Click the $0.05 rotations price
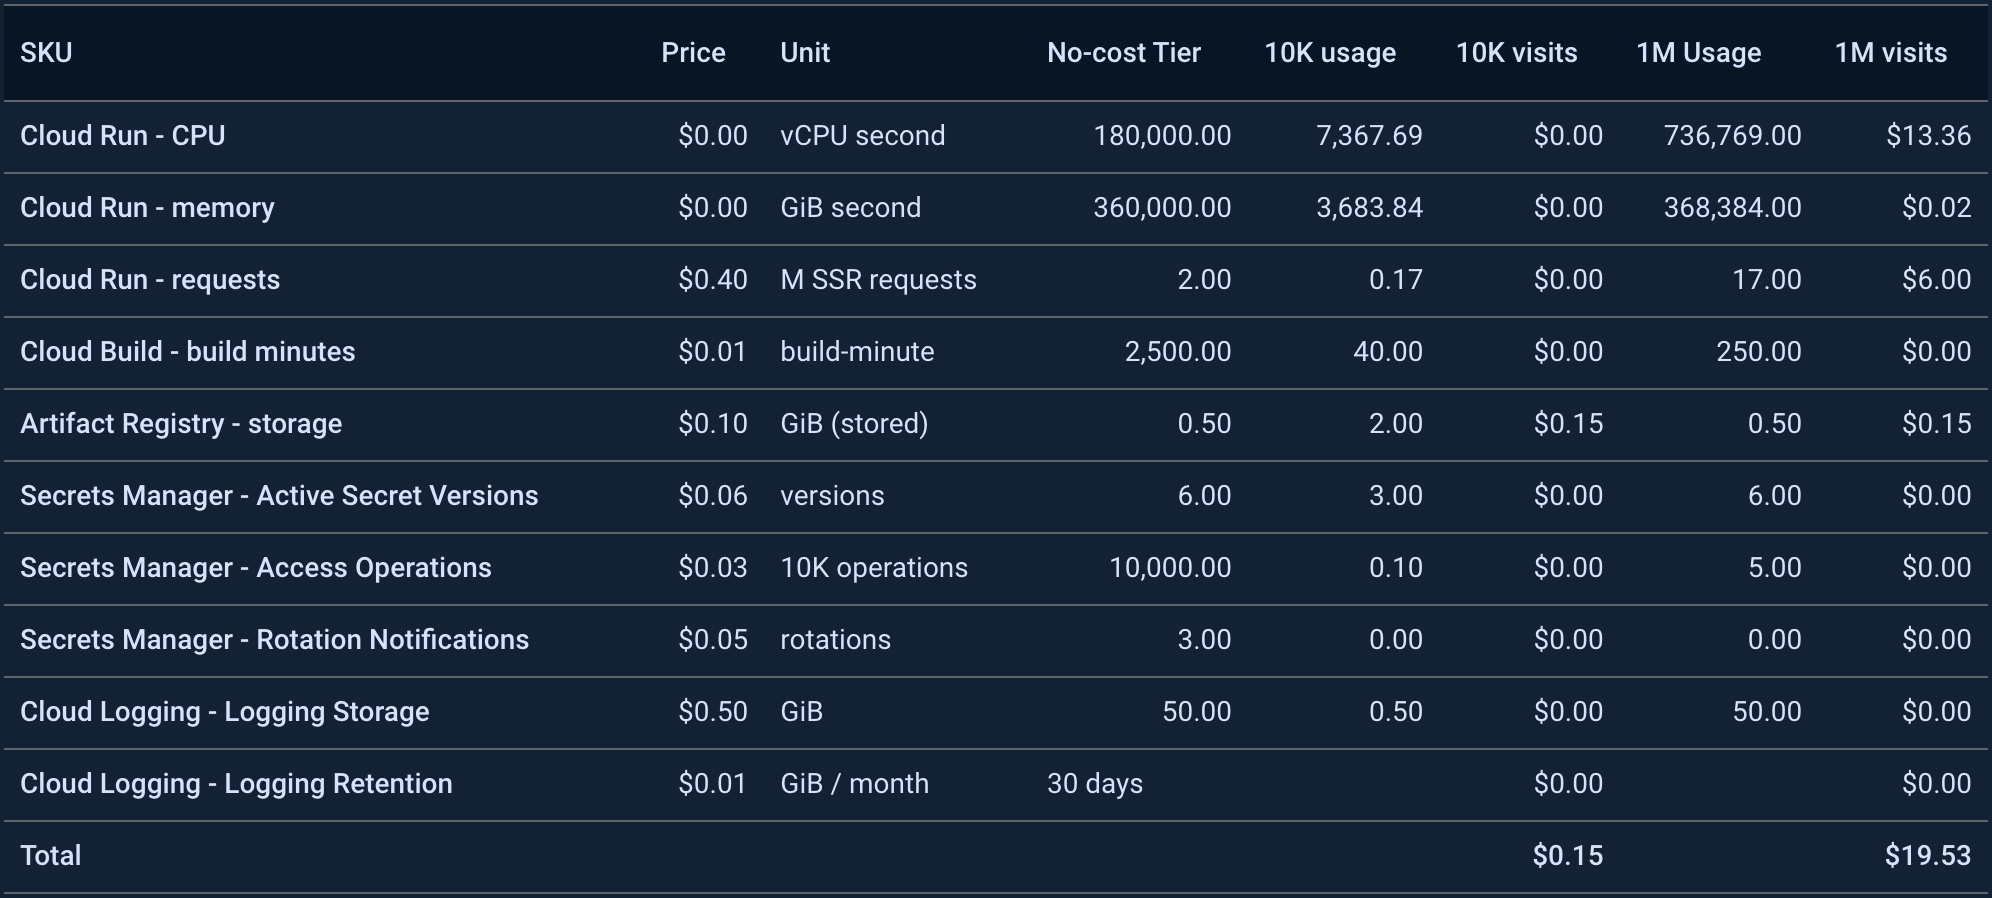 click(x=713, y=640)
